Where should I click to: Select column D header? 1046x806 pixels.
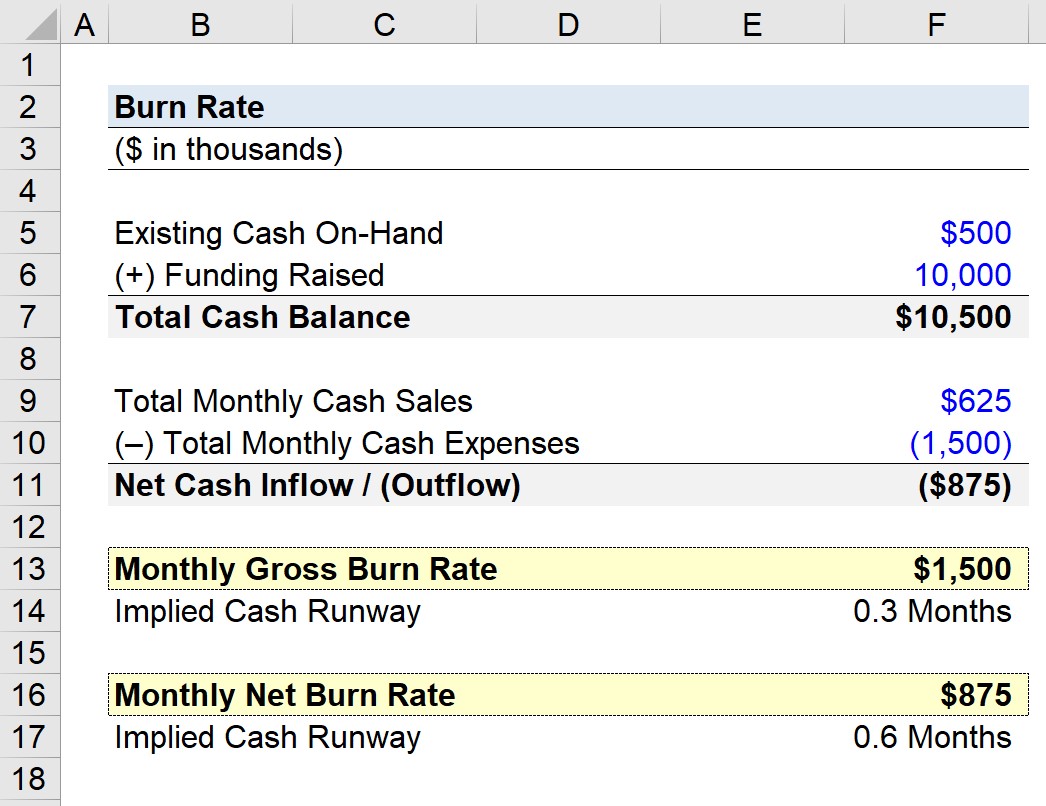point(568,24)
